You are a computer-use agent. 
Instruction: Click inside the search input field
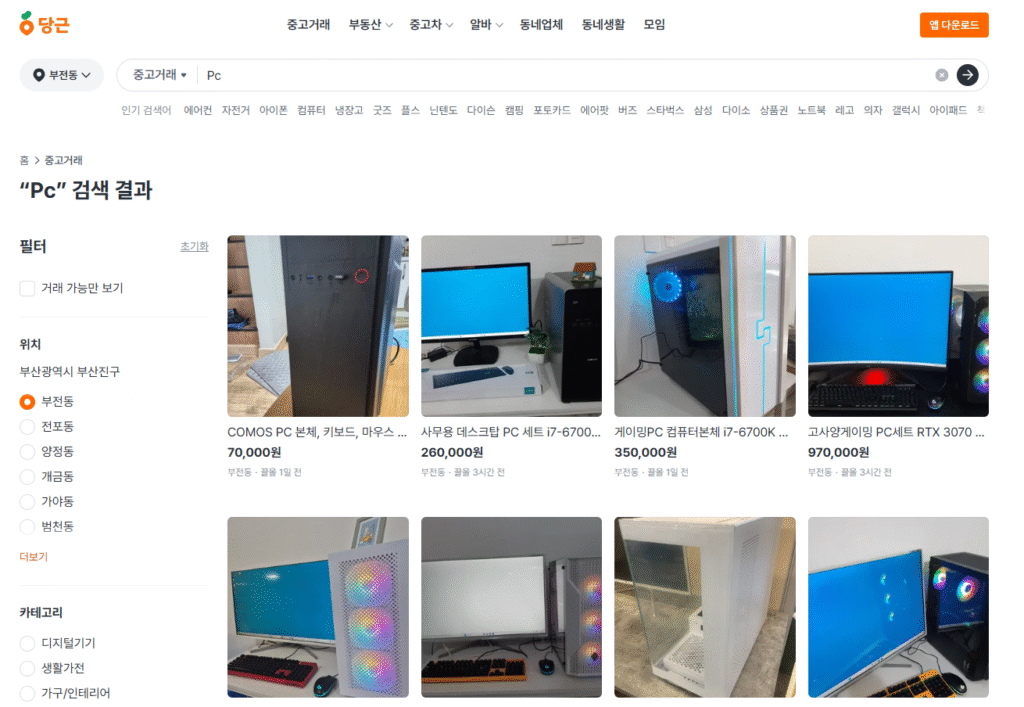[400, 75]
